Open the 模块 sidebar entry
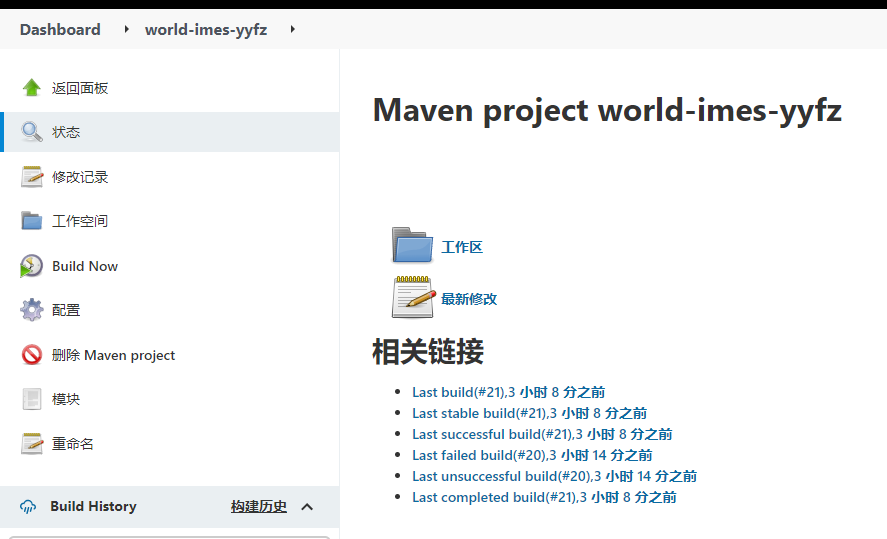Screen dimensions: 887x539 point(66,399)
